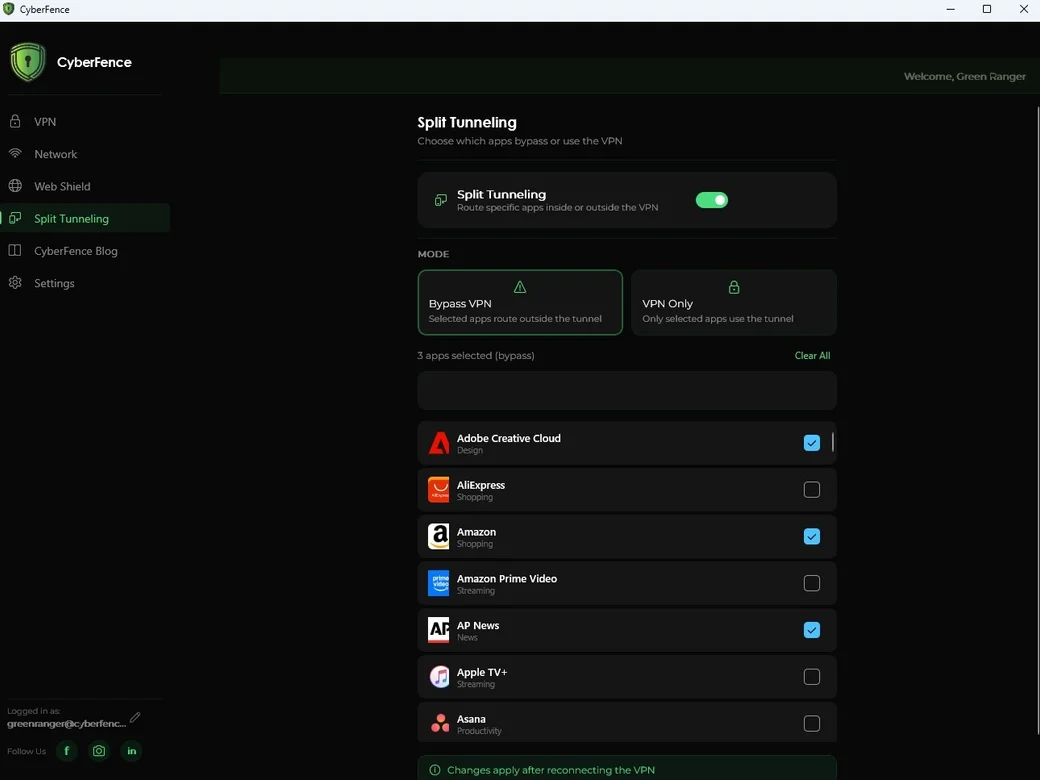Click the "3 apps selected (bypass)" text
Image resolution: width=1040 pixels, height=780 pixels.
[476, 356]
